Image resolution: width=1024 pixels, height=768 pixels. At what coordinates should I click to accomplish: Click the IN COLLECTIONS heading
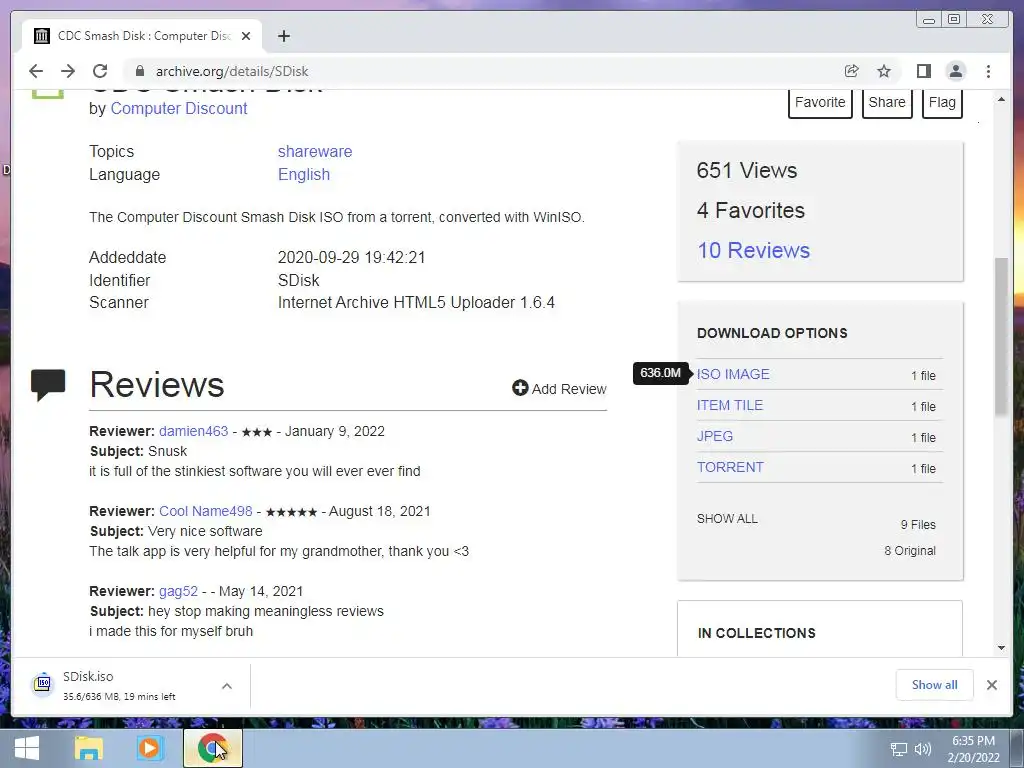pyautogui.click(x=756, y=633)
